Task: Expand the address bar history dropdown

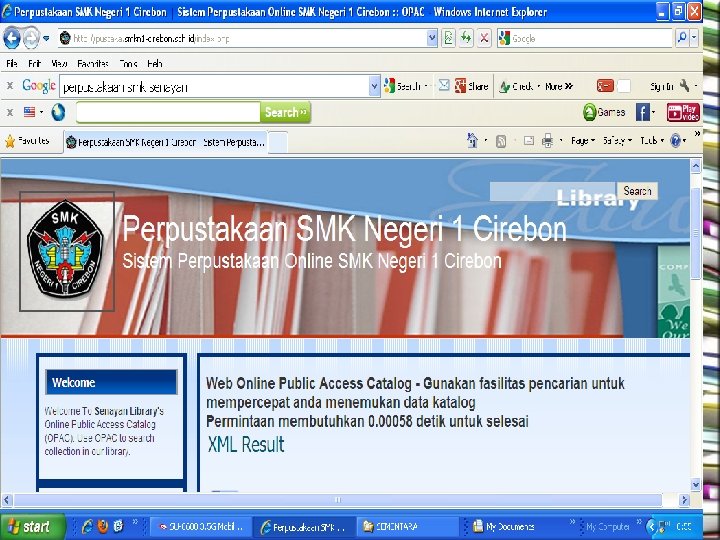Action: coord(432,39)
